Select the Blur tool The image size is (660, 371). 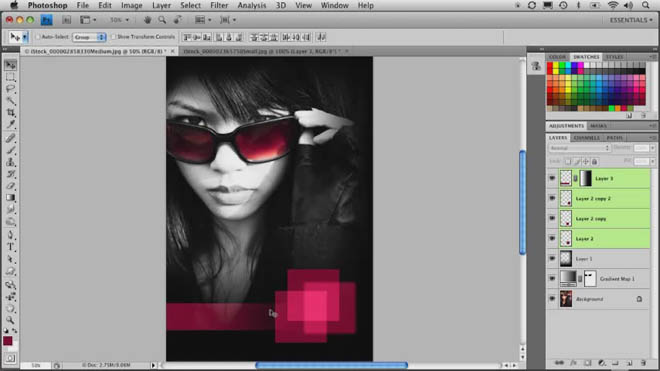coord(11,209)
